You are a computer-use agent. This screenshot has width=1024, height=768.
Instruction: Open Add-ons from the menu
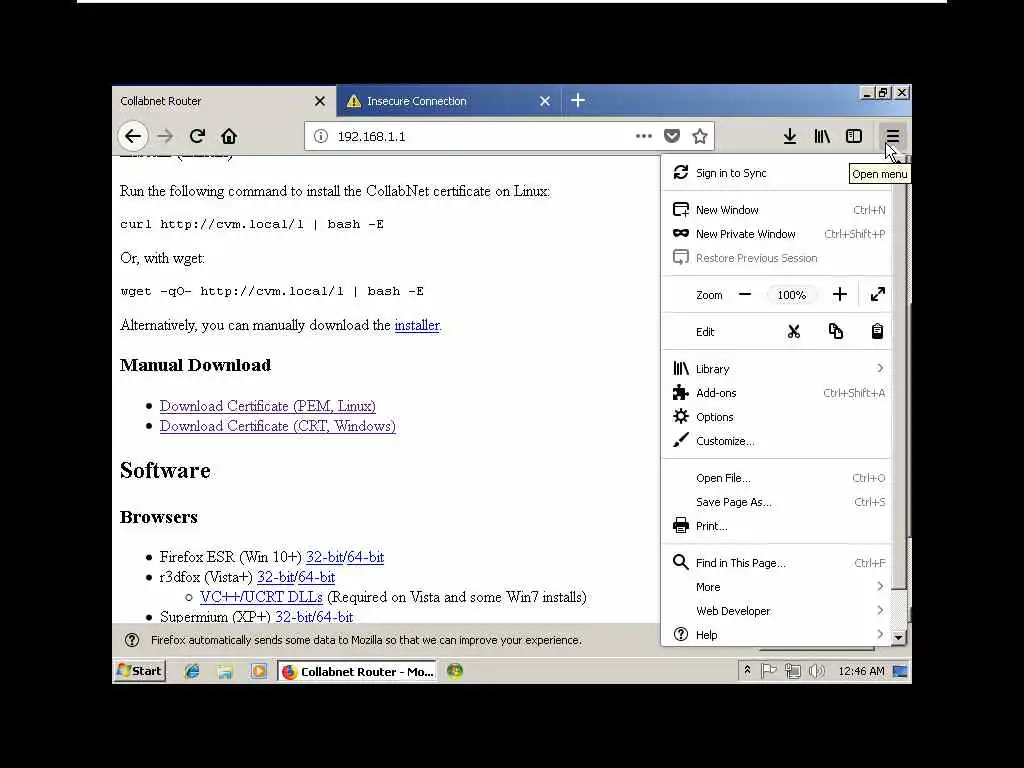[777, 393]
